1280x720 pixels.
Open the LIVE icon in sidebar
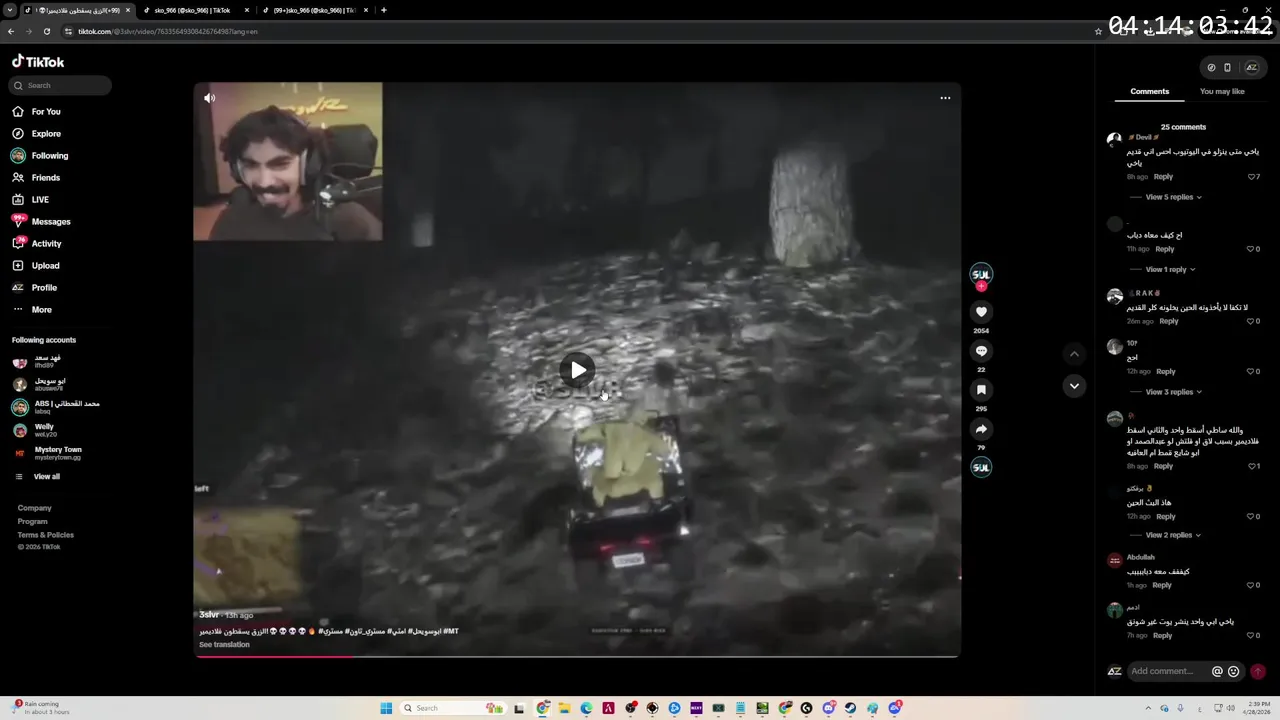[18, 199]
